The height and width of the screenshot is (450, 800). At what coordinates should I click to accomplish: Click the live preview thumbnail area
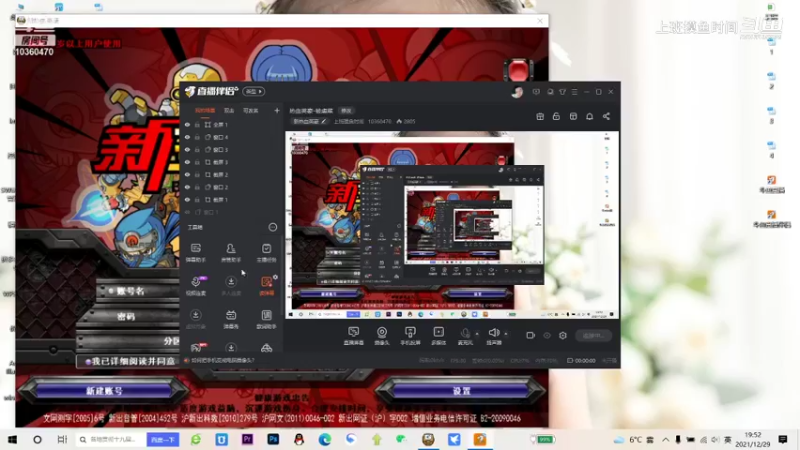452,225
